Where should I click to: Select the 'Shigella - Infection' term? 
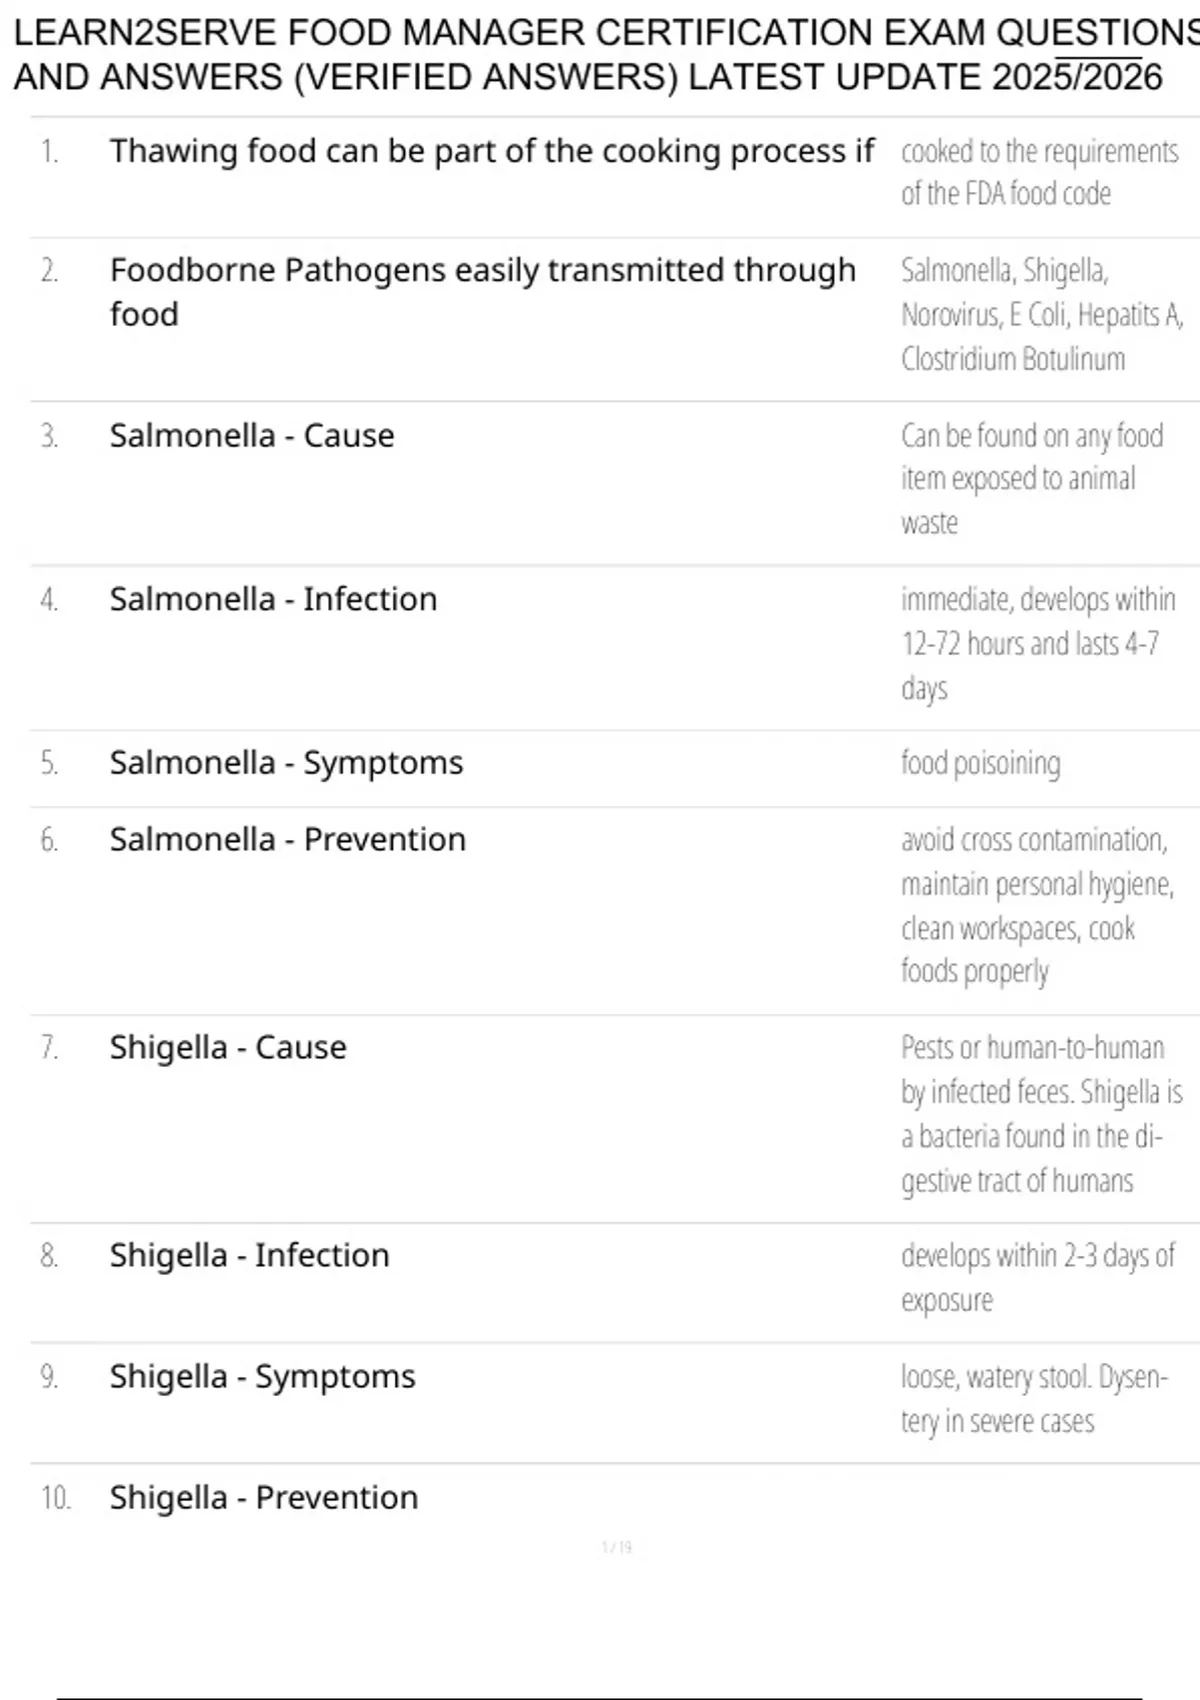[x=249, y=1255]
